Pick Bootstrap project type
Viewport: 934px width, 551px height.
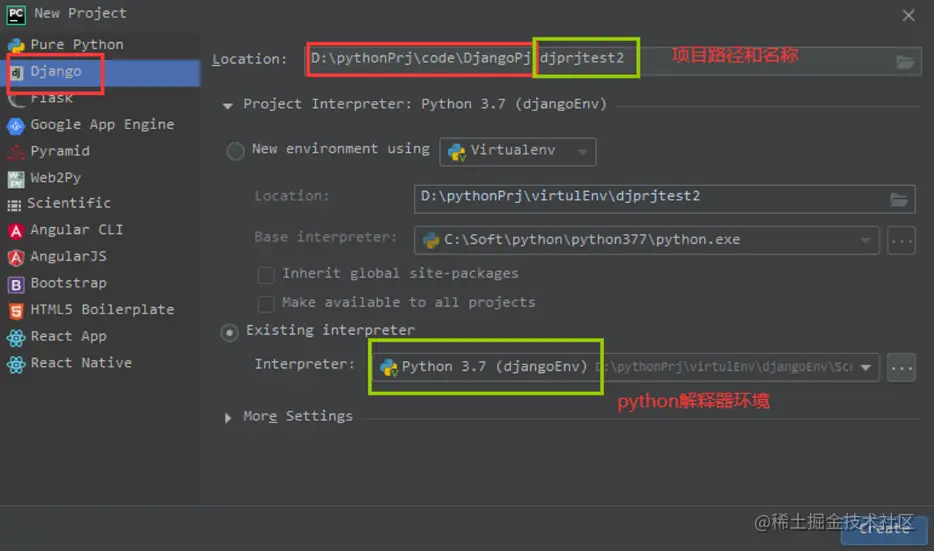[x=100, y=284]
